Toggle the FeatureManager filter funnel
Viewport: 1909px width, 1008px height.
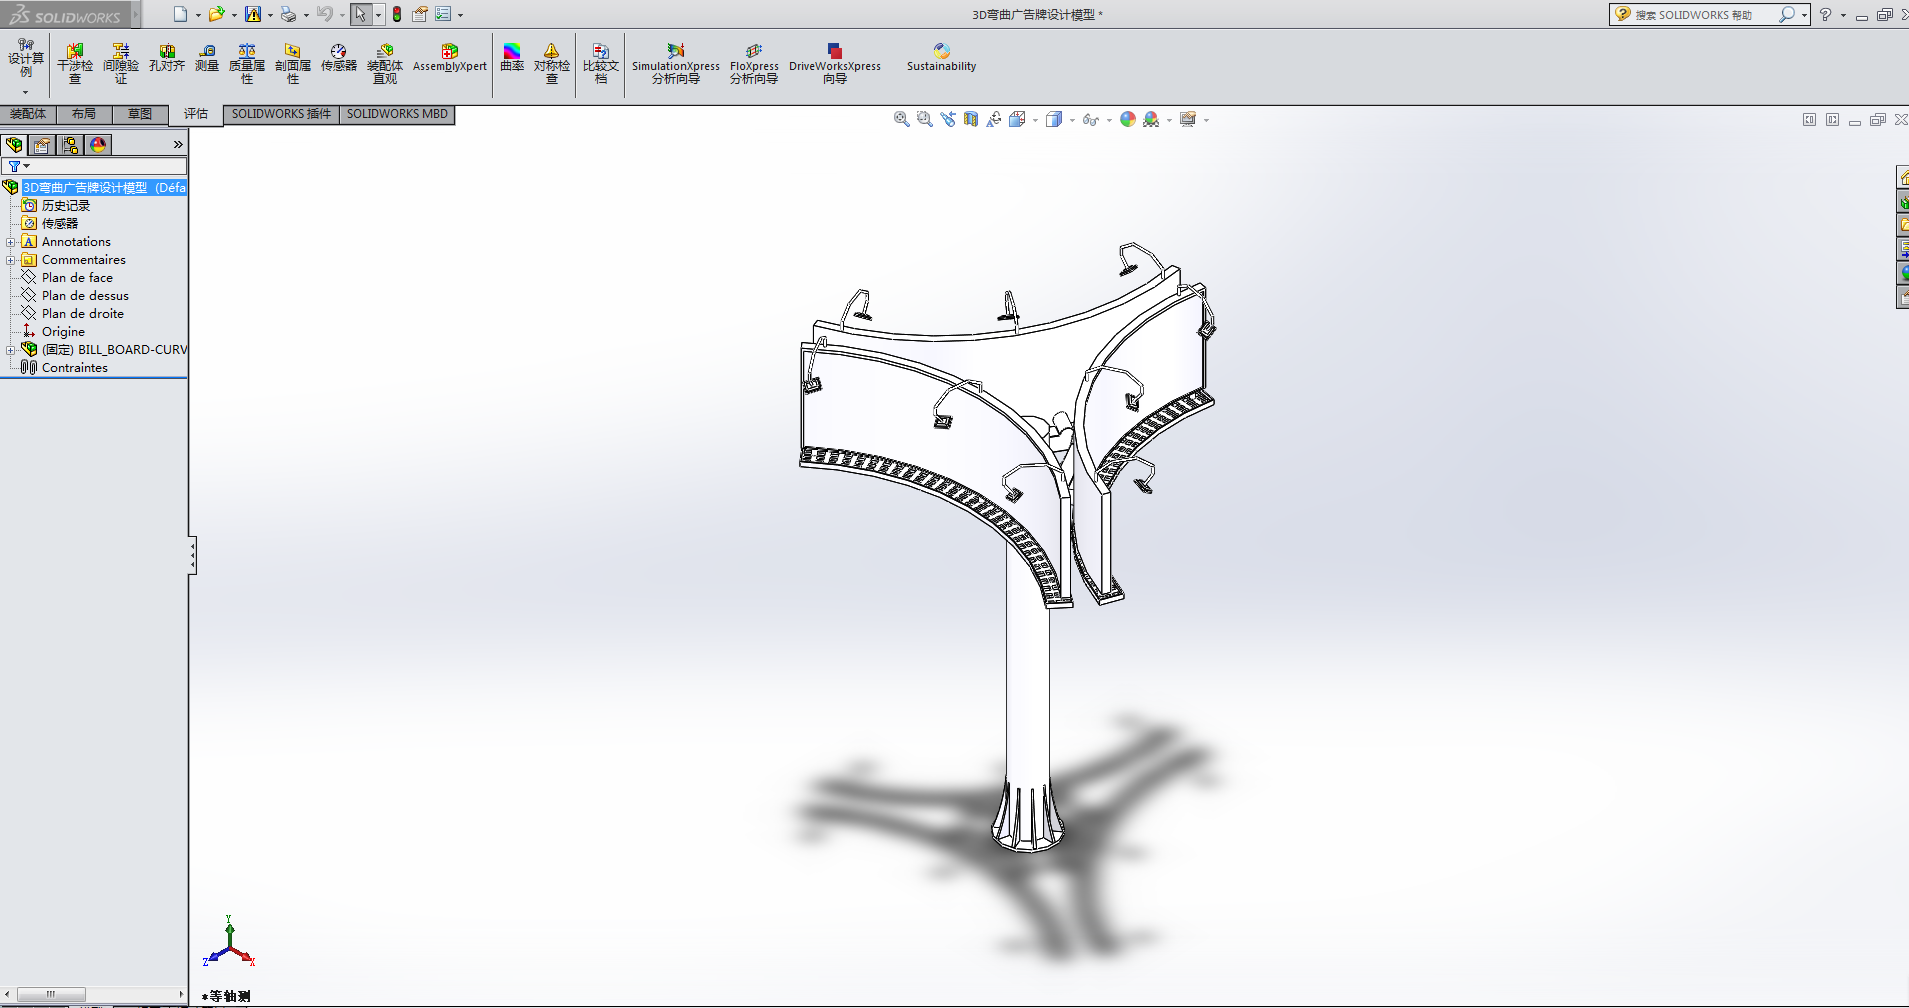13,165
